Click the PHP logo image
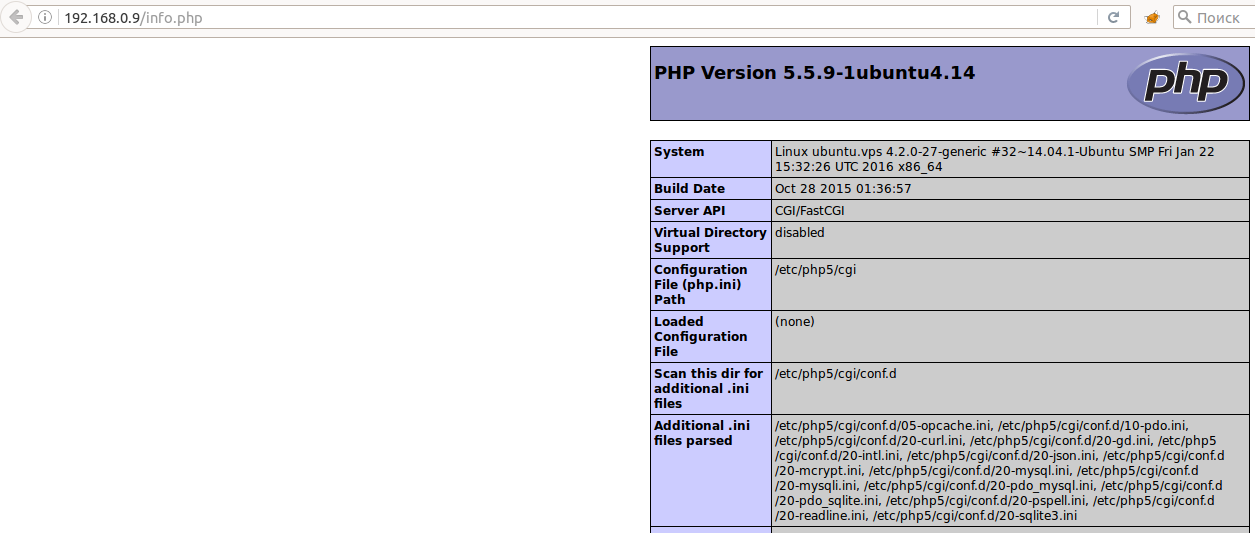 1185,82
